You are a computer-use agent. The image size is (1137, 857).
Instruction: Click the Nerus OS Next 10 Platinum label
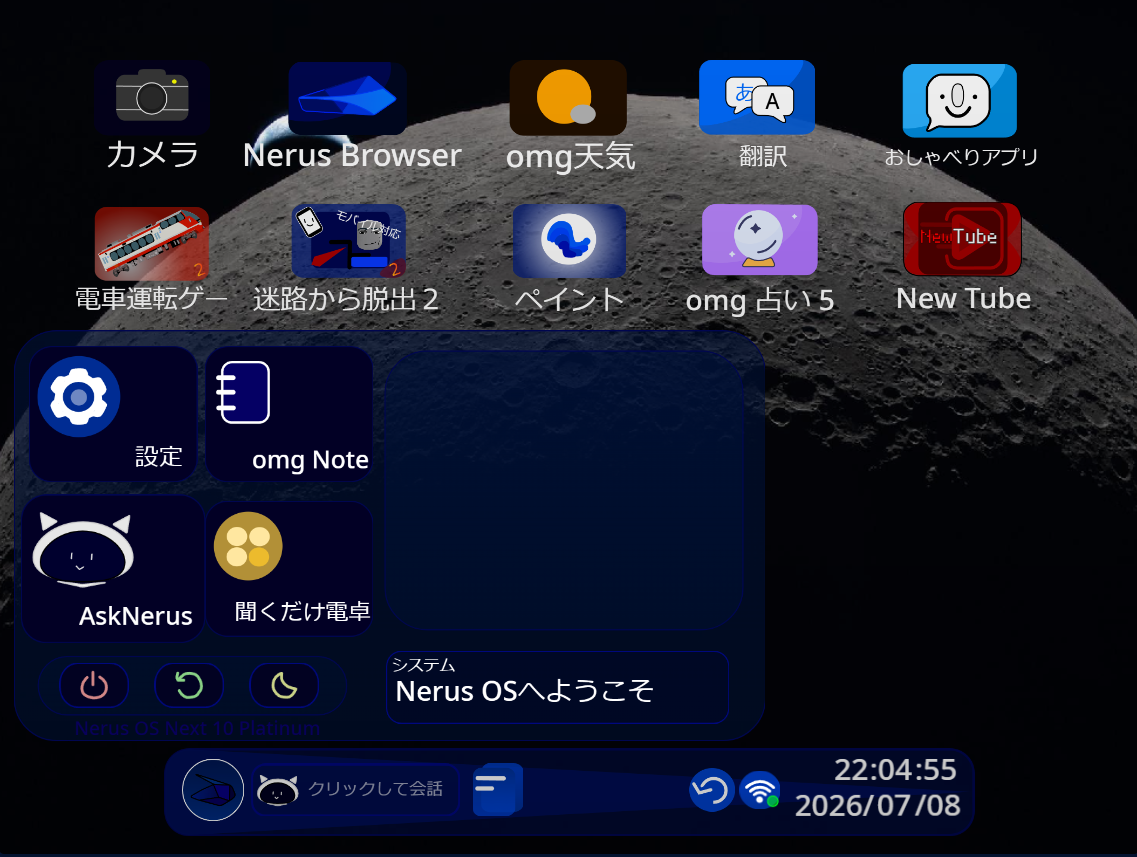(x=197, y=728)
